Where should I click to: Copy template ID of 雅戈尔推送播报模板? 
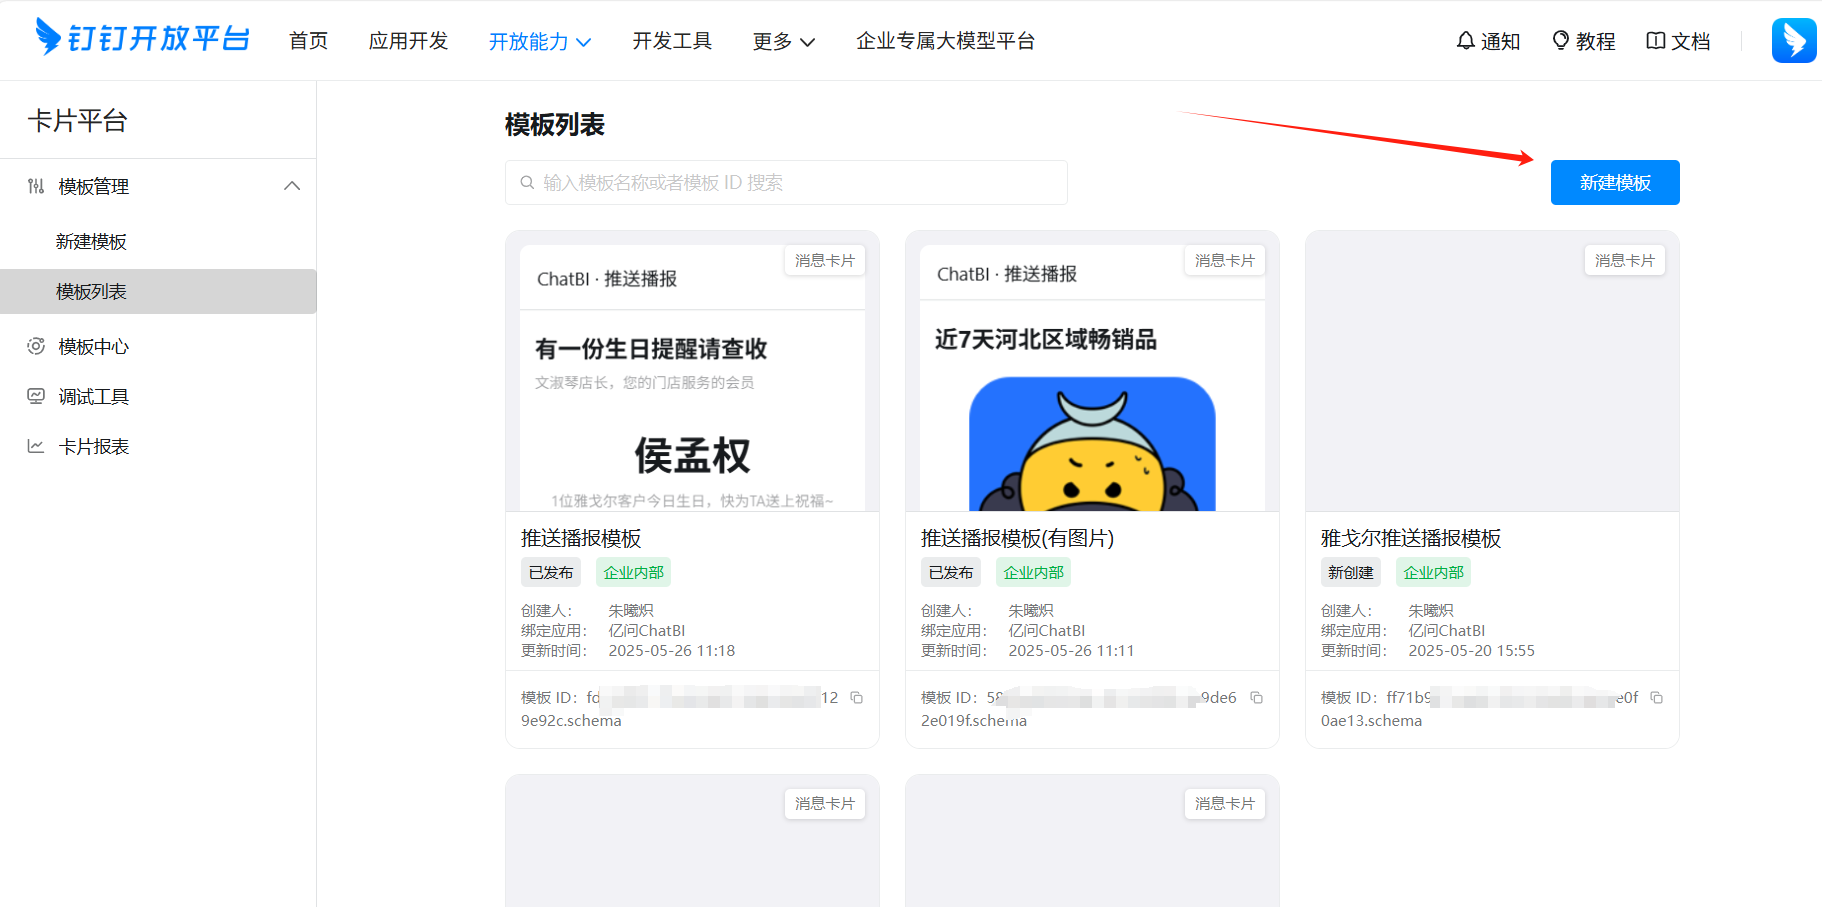click(x=1657, y=698)
